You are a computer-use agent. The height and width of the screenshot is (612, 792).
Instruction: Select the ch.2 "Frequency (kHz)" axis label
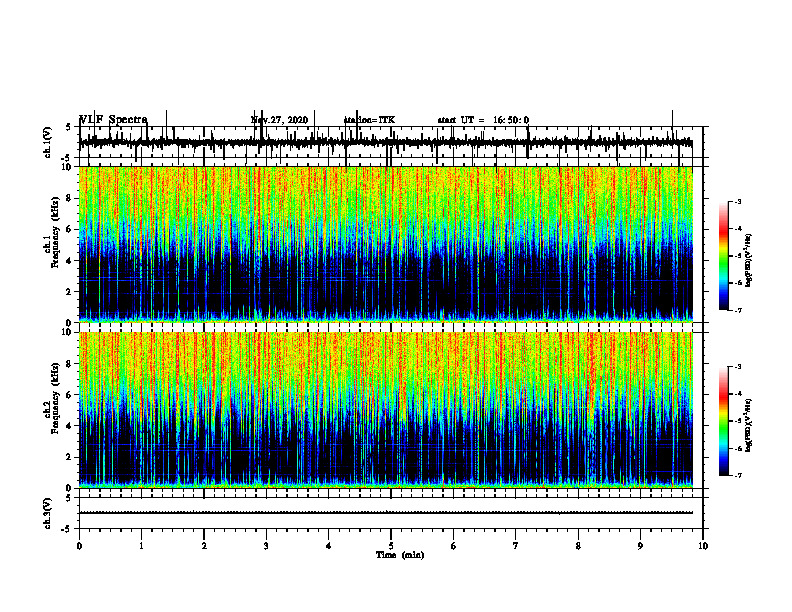[54, 398]
